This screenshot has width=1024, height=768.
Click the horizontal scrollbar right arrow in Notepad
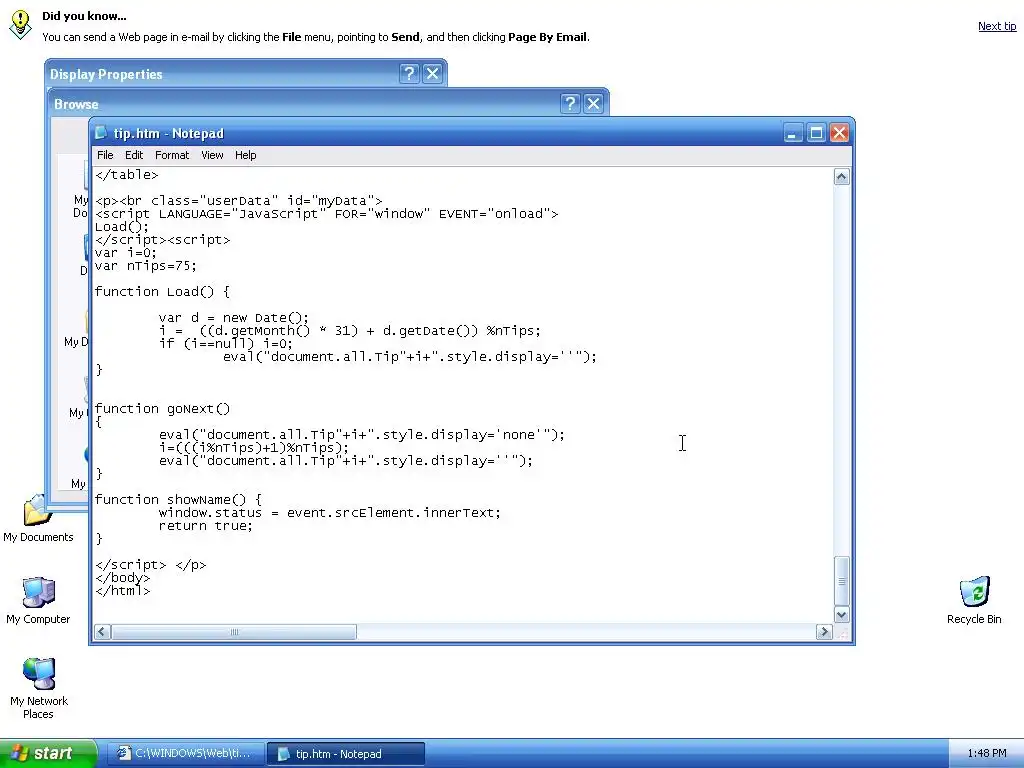coord(824,632)
